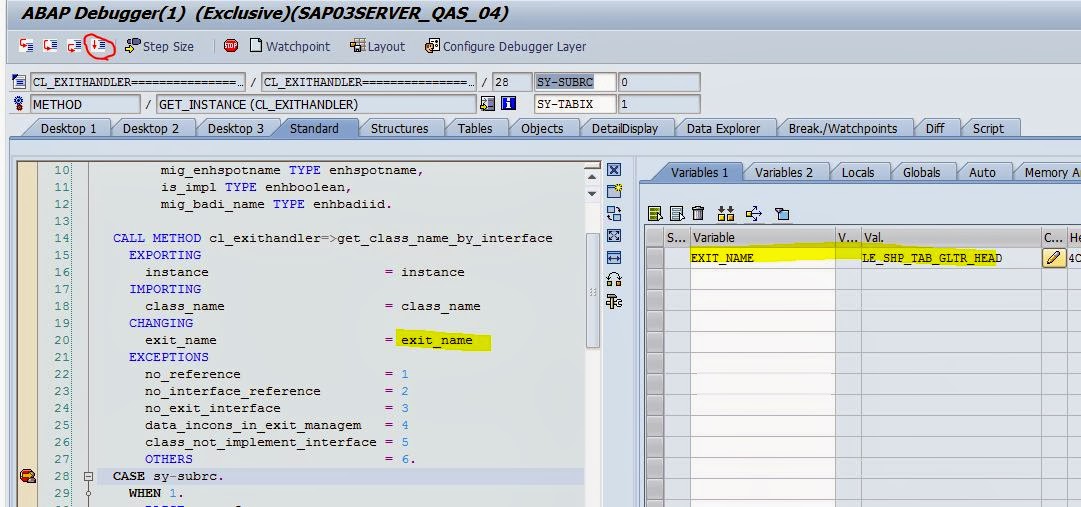Viewport: 1081px width, 507px height.
Task: Click the pencil edit icon for EXIT_NAME
Action: tap(1053, 257)
